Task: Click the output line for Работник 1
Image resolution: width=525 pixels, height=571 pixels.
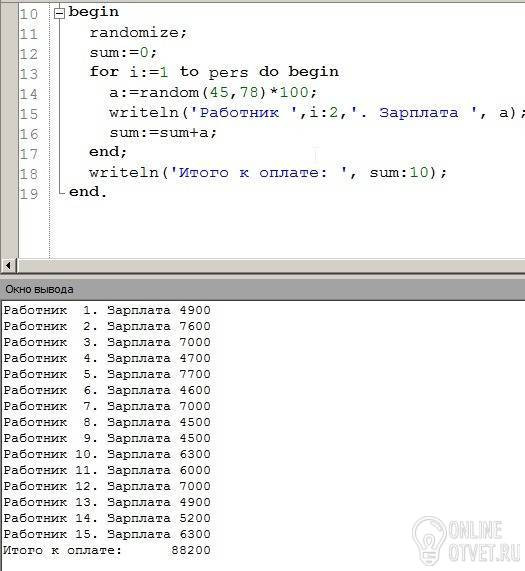Action: (x=107, y=310)
